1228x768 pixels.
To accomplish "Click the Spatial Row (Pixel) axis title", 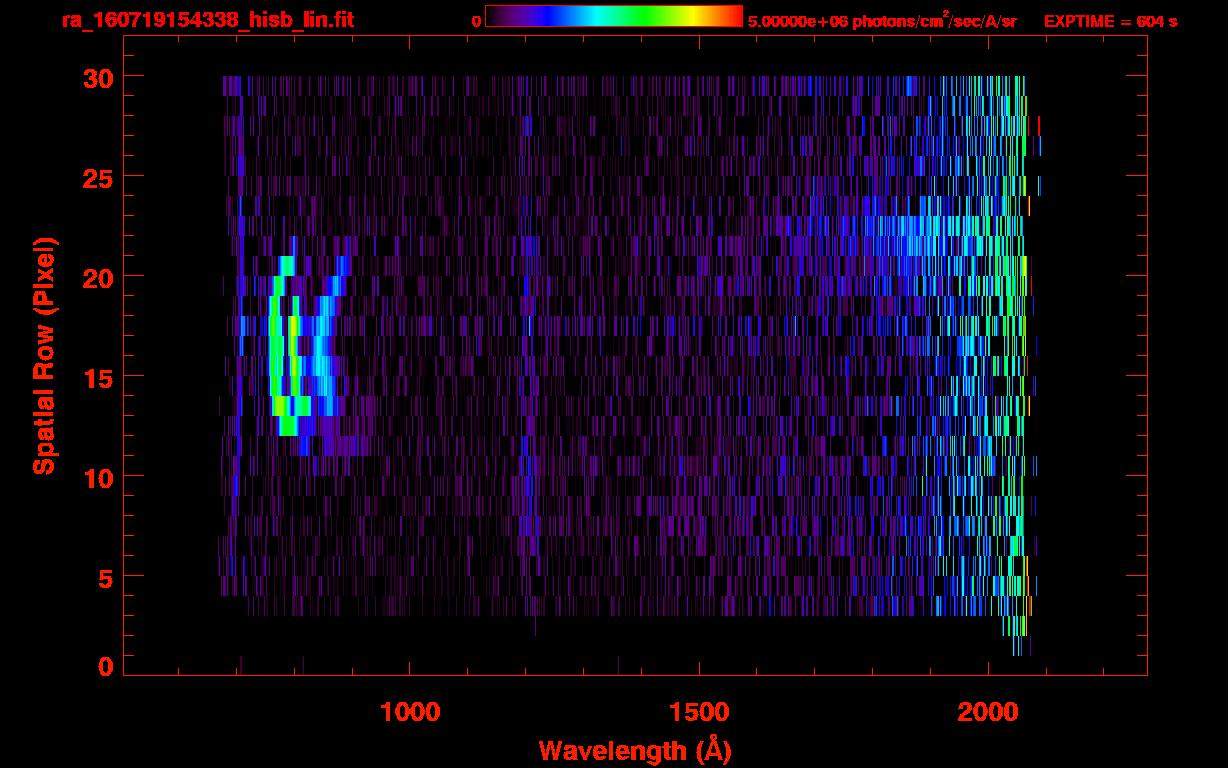I will tap(45, 355).
